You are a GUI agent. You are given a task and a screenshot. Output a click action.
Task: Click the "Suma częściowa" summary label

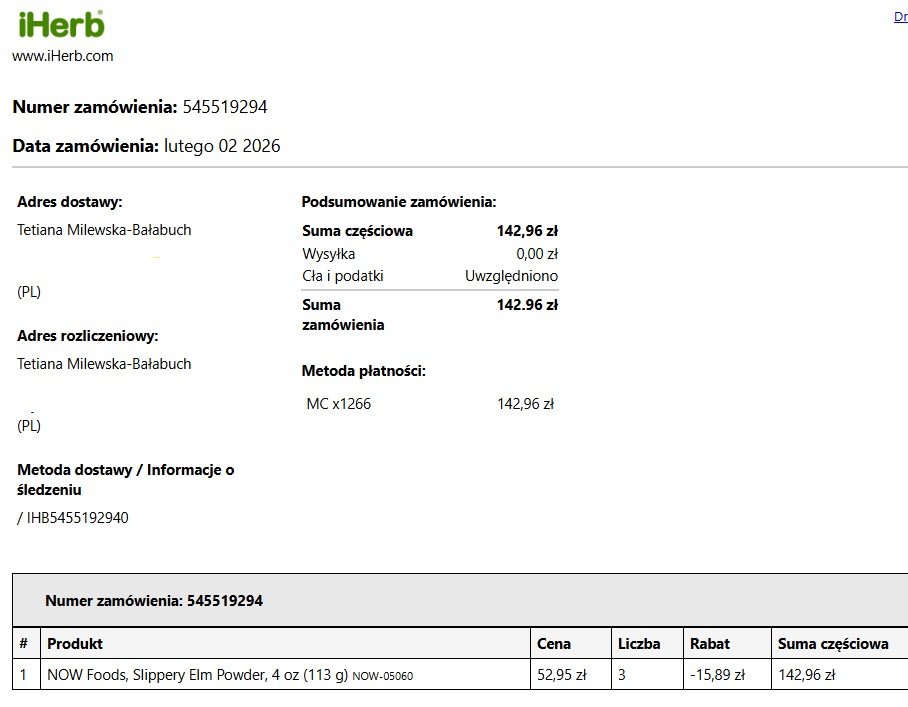click(x=357, y=231)
